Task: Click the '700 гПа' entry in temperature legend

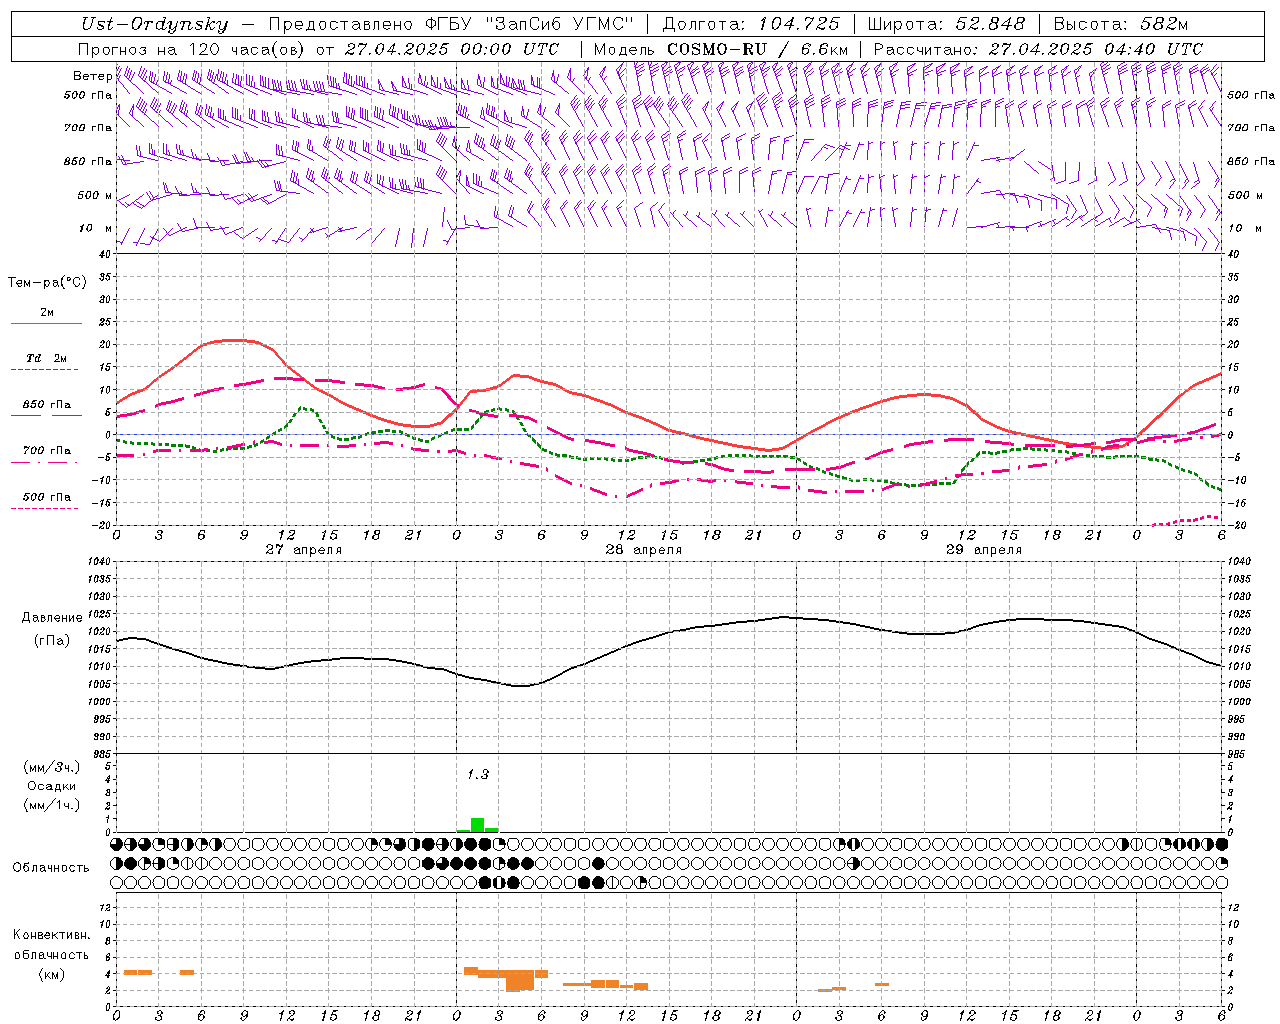Action: coord(47,451)
